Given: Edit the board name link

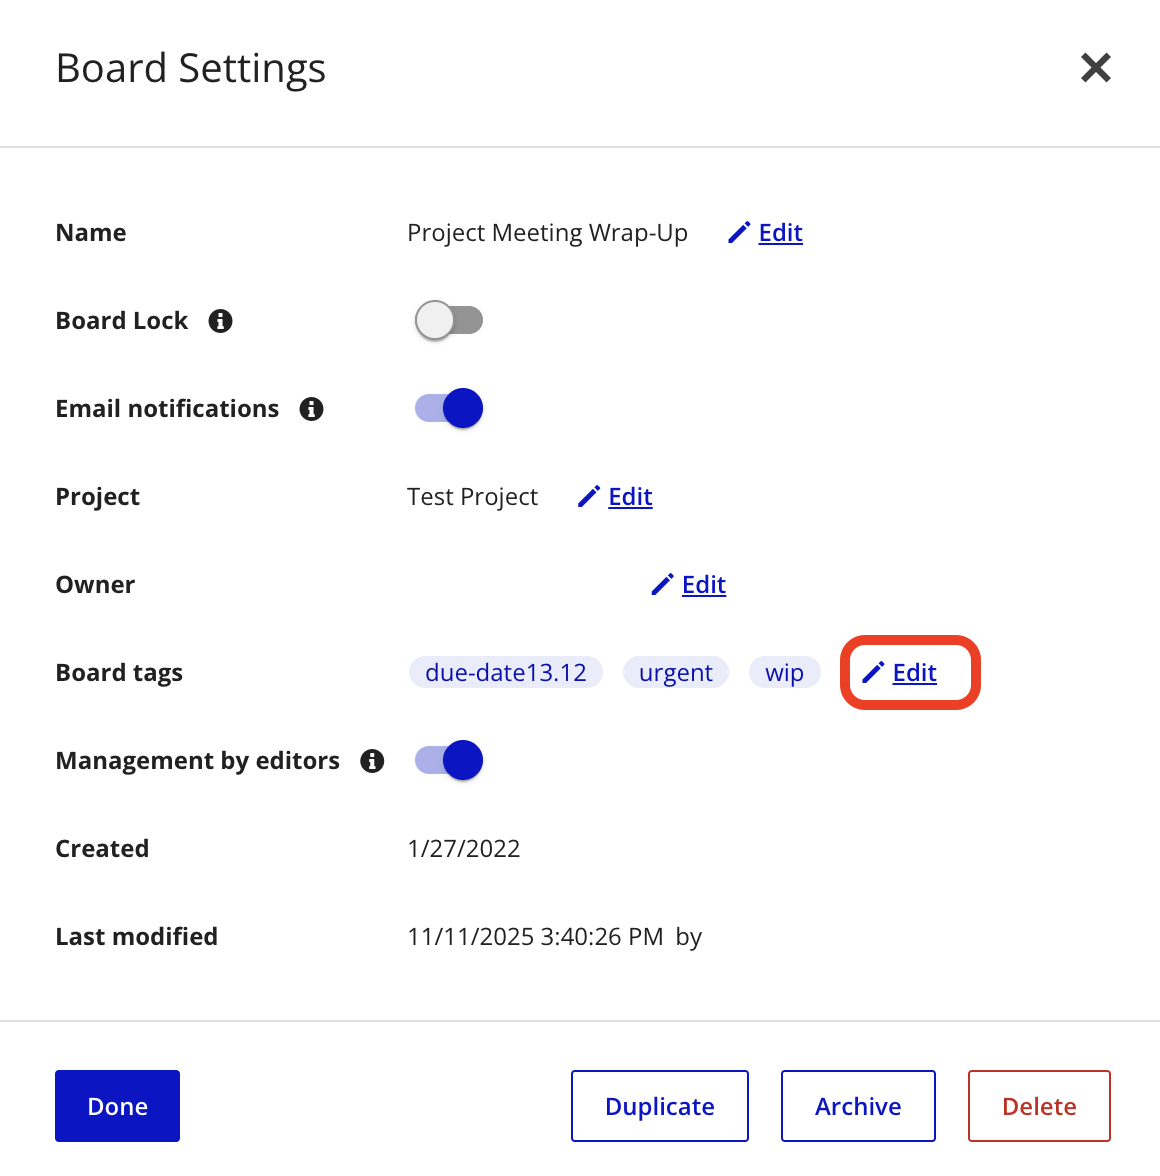Looking at the screenshot, I should click(780, 233).
